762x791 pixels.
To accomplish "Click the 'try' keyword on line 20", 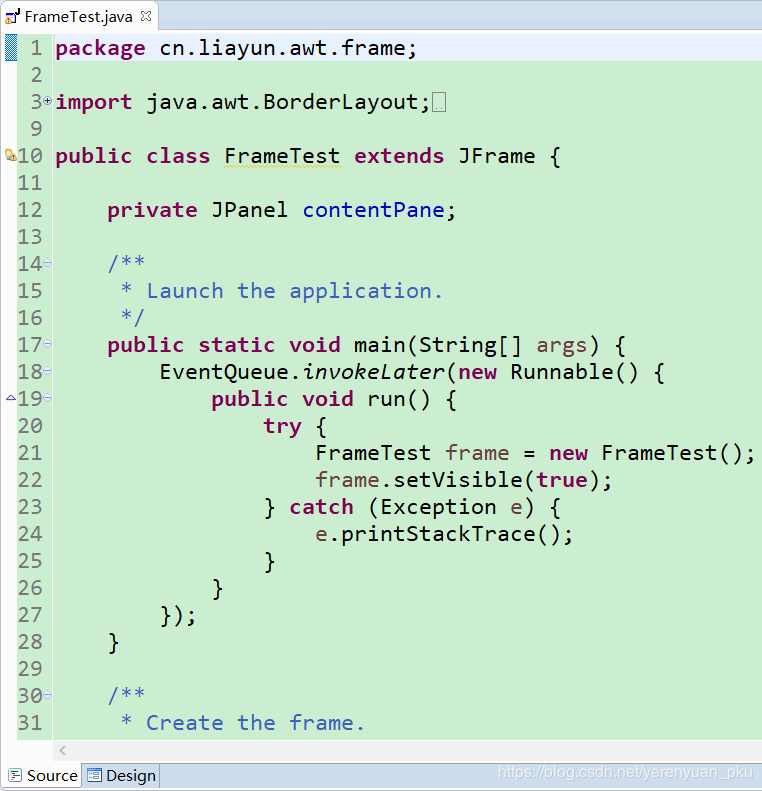I will (282, 427).
